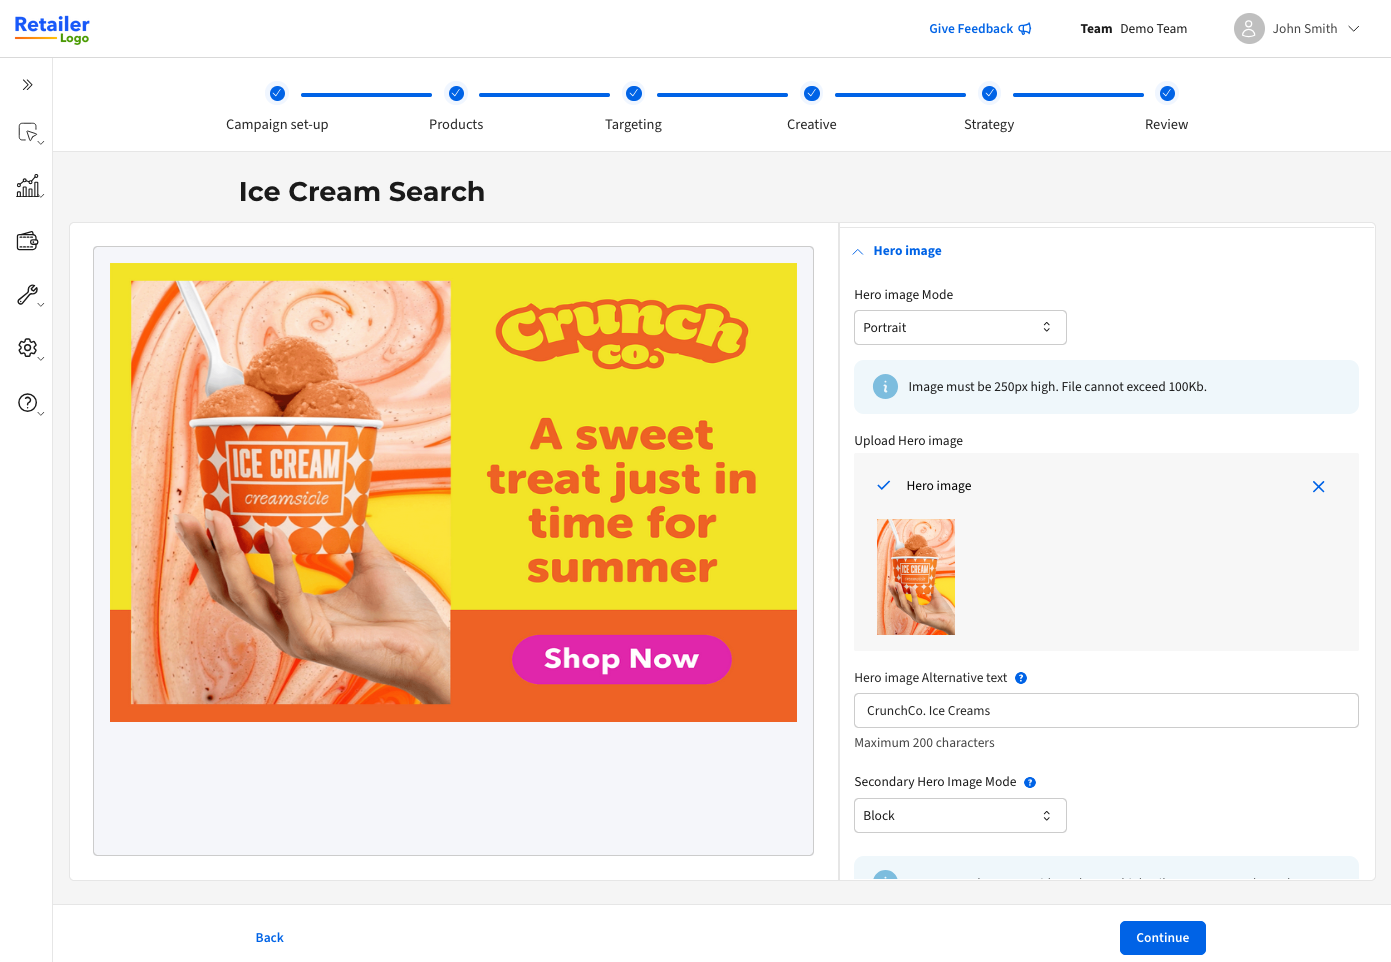Open the wrench tools icon in sidebar
This screenshot has height=962, width=1391.
(x=28, y=295)
